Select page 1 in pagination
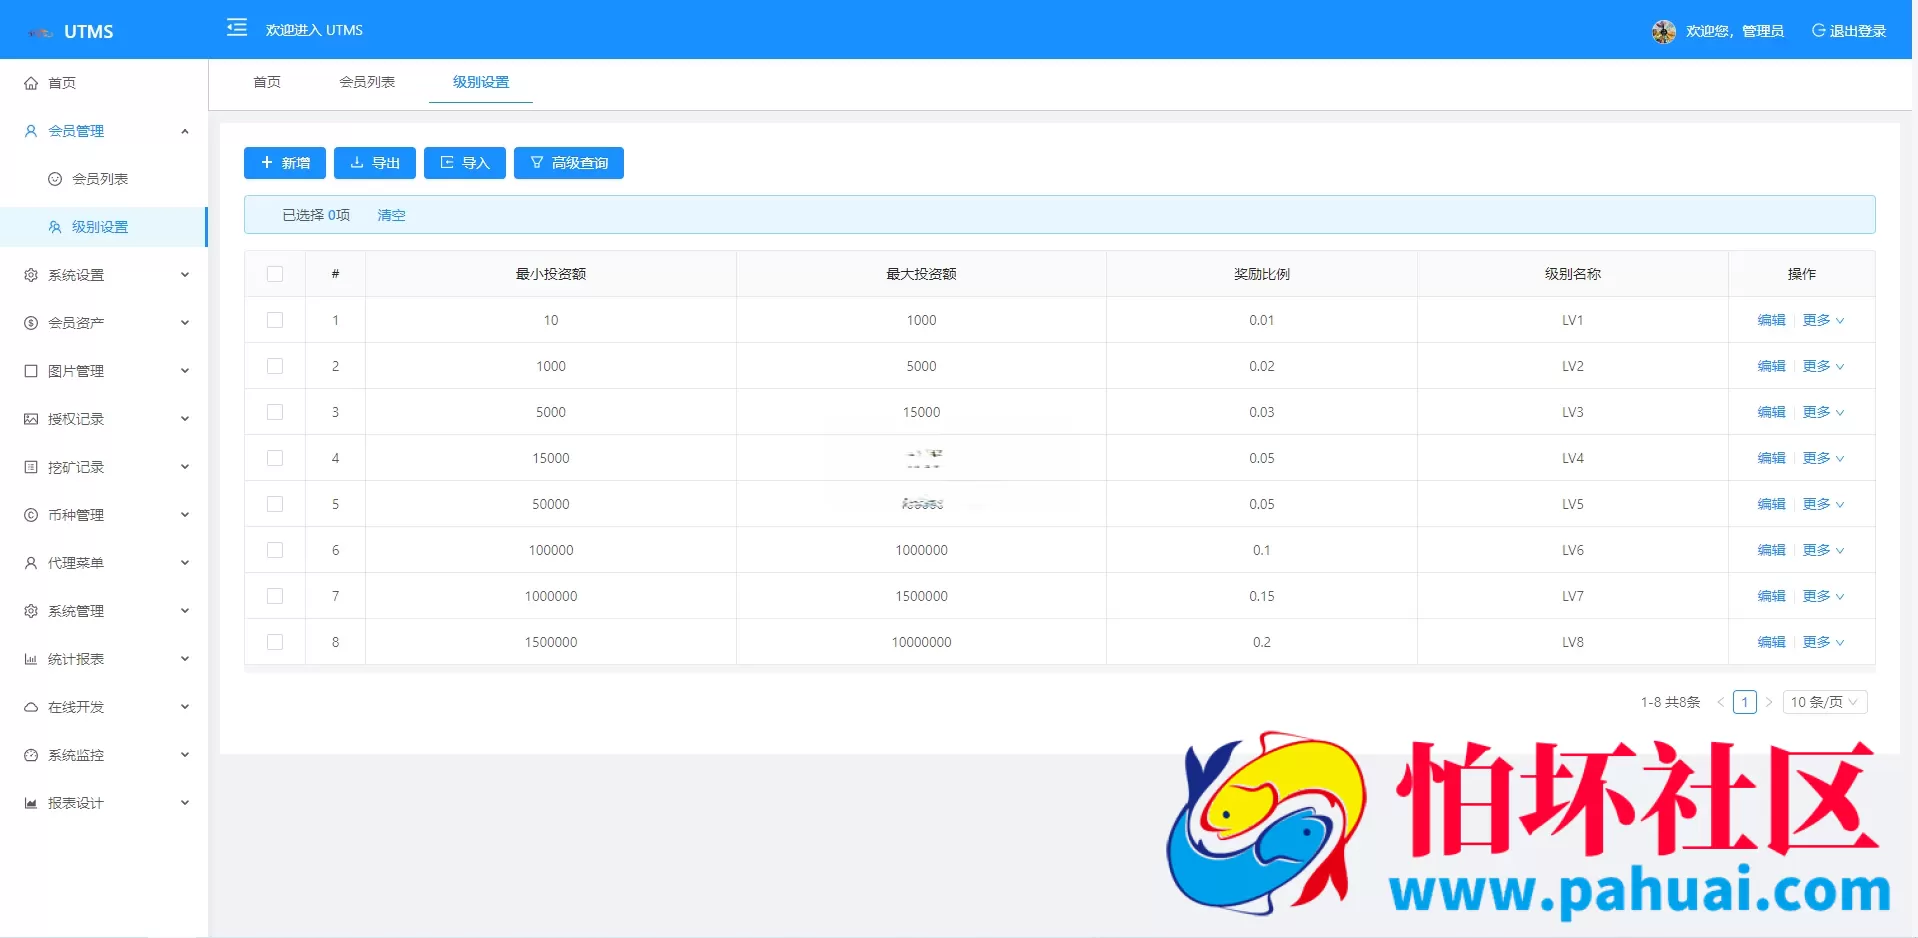 (x=1744, y=702)
